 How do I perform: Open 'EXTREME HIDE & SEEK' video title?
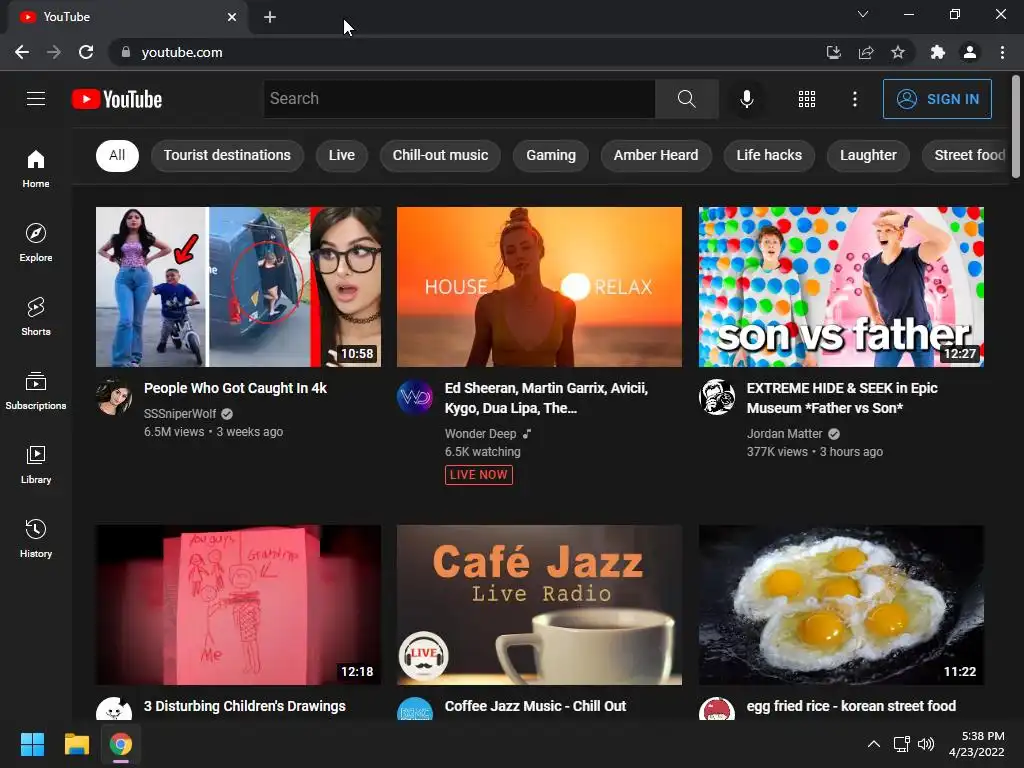tap(842, 398)
